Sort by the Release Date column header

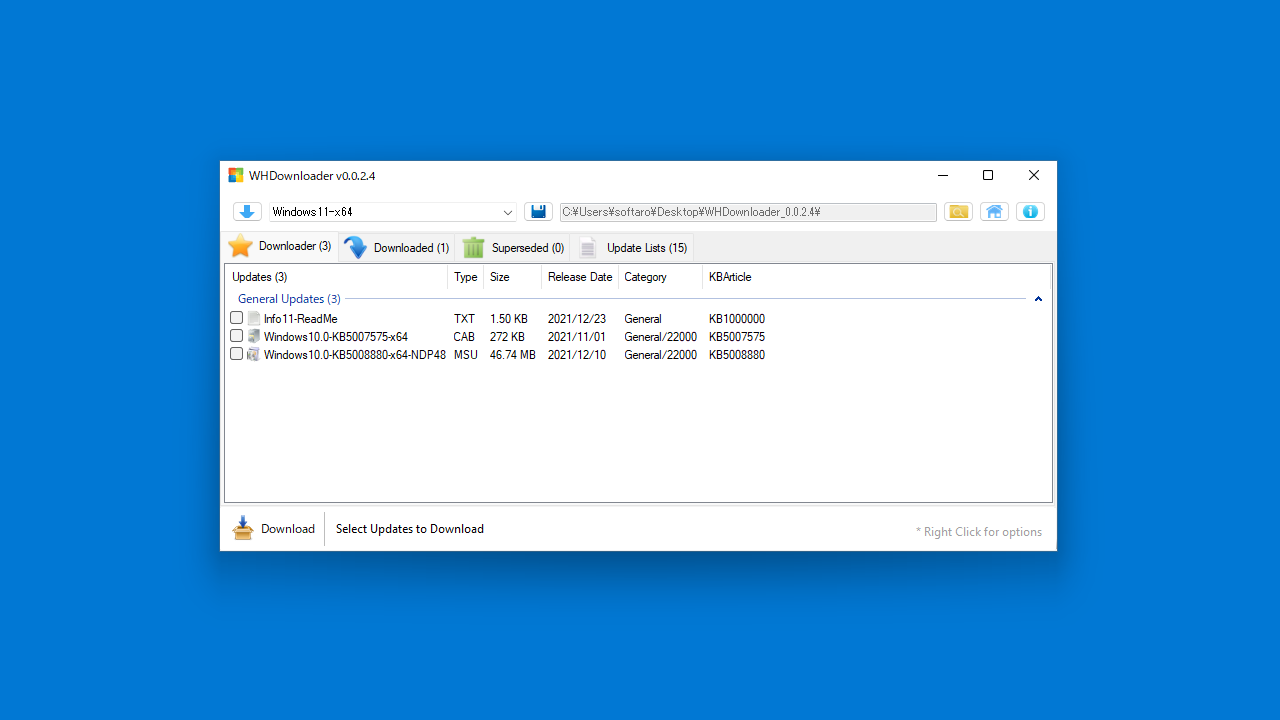click(x=580, y=277)
